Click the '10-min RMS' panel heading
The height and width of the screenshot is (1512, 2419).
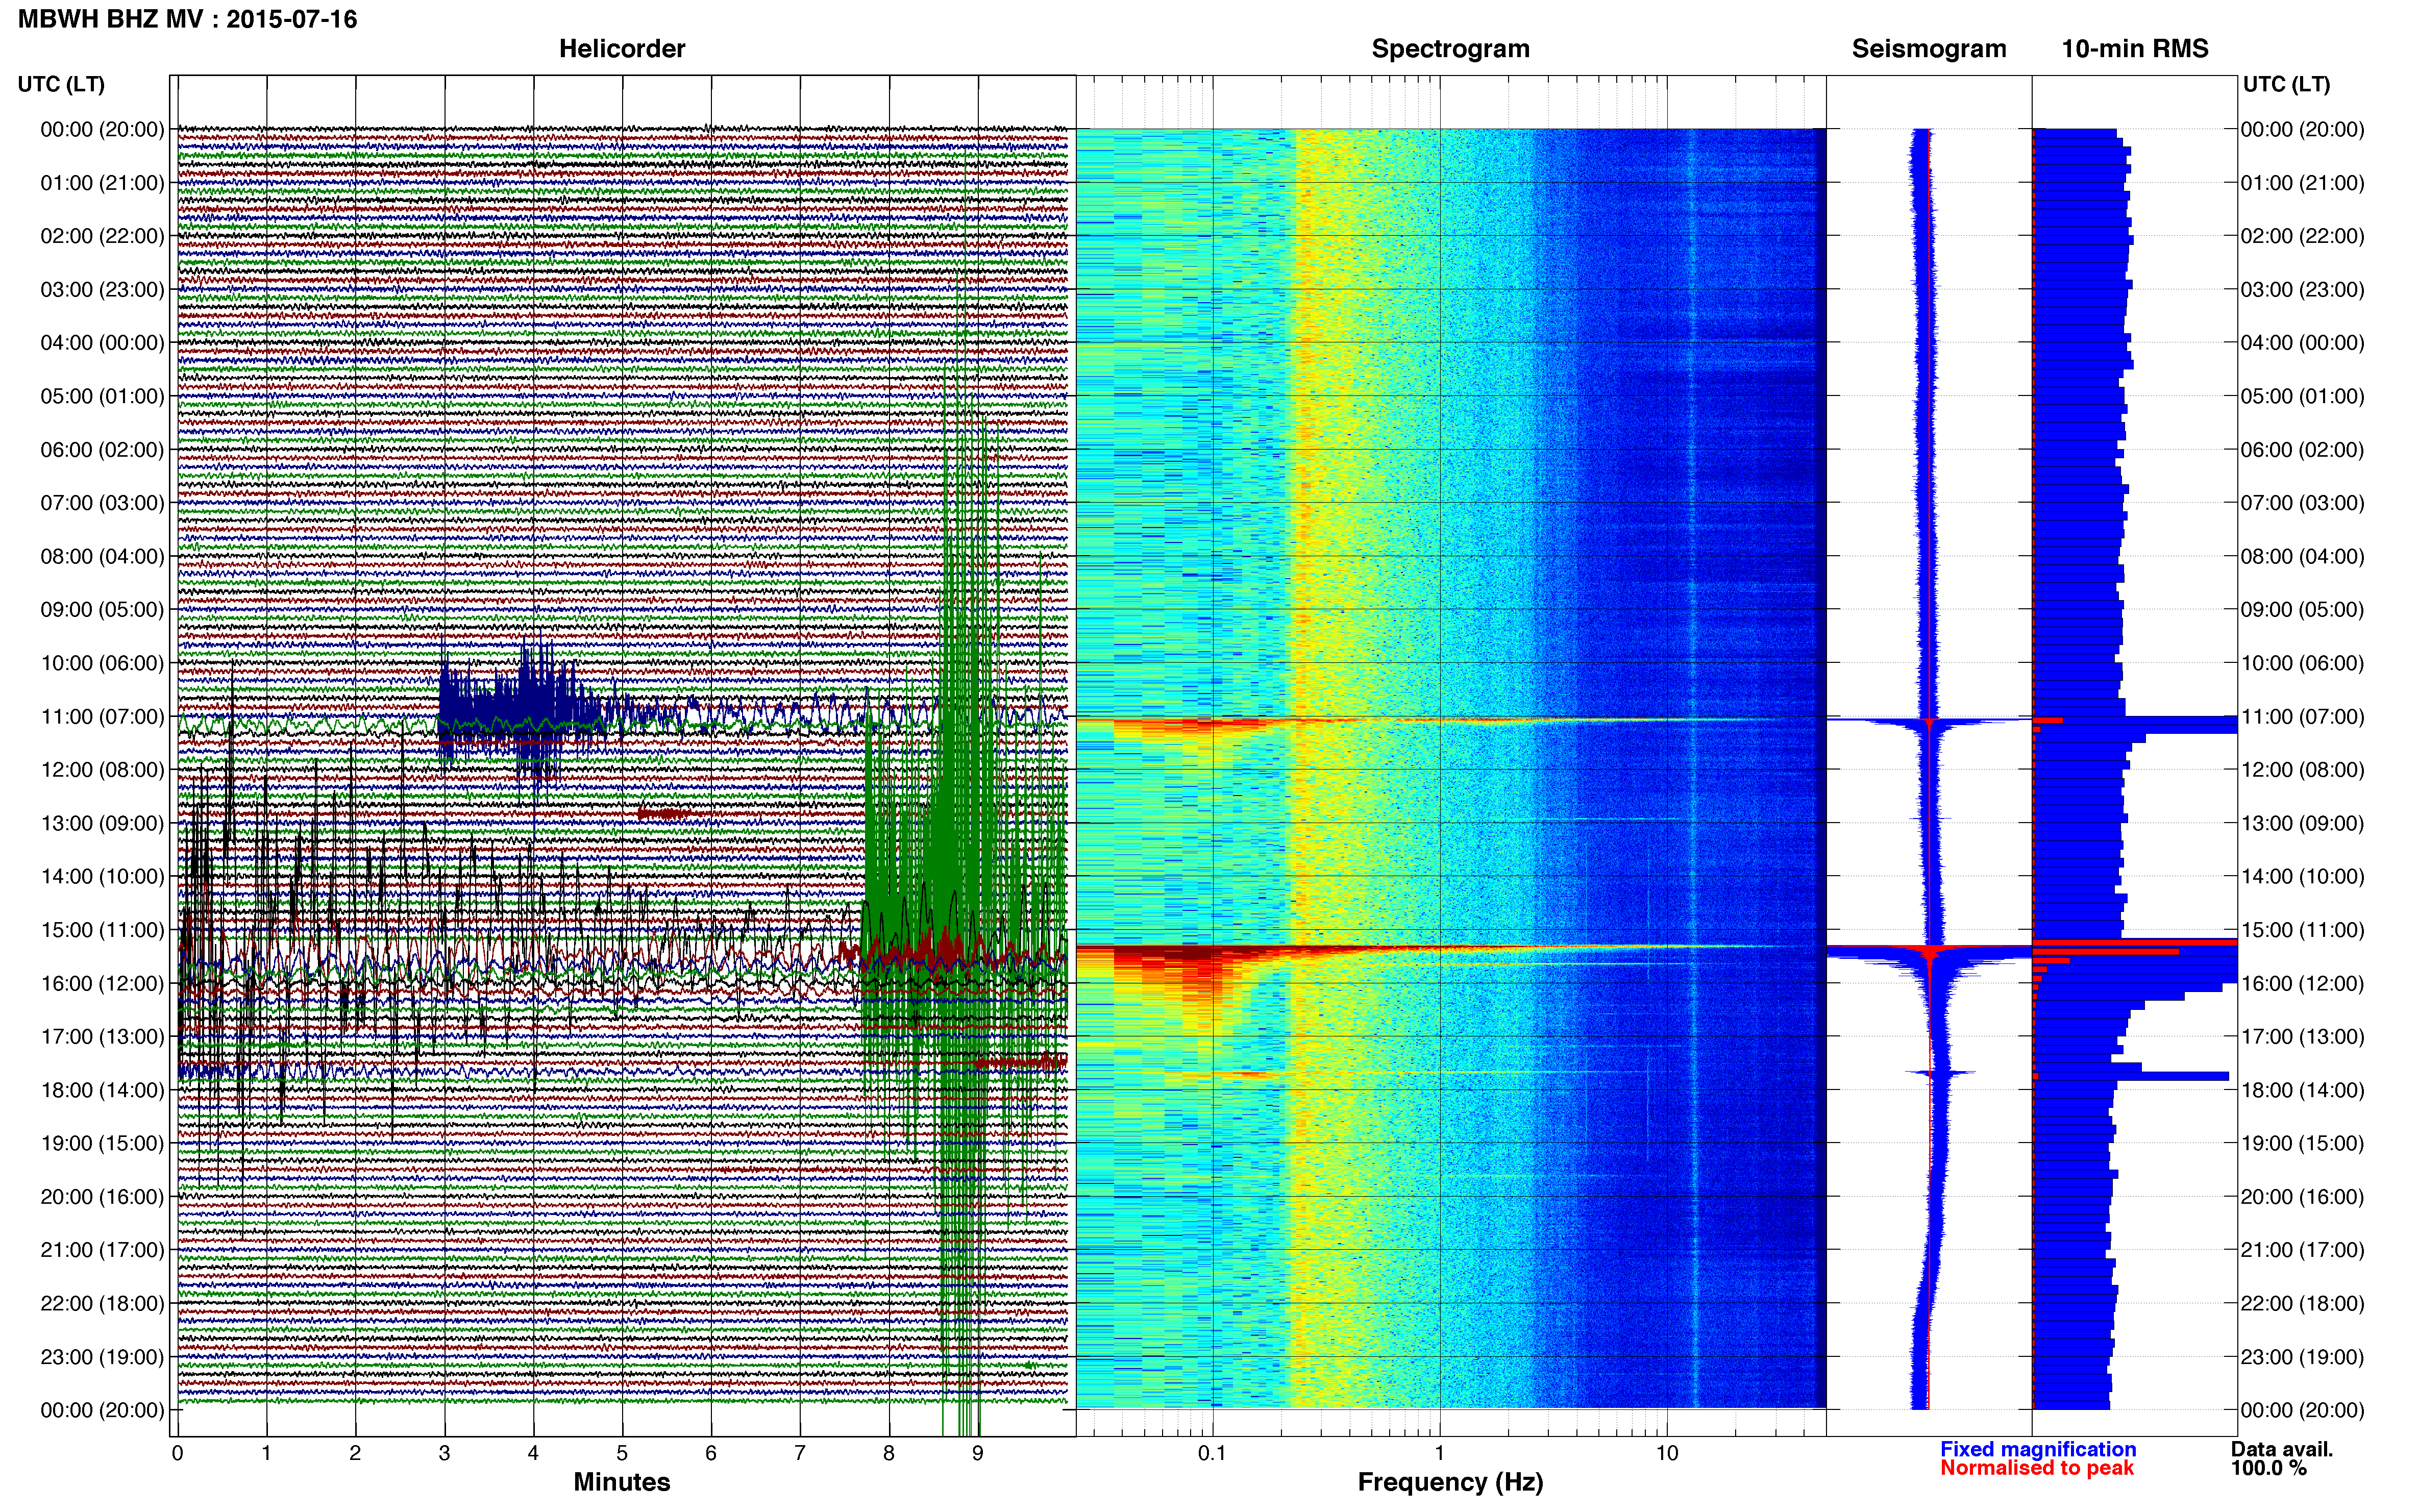[2135, 48]
